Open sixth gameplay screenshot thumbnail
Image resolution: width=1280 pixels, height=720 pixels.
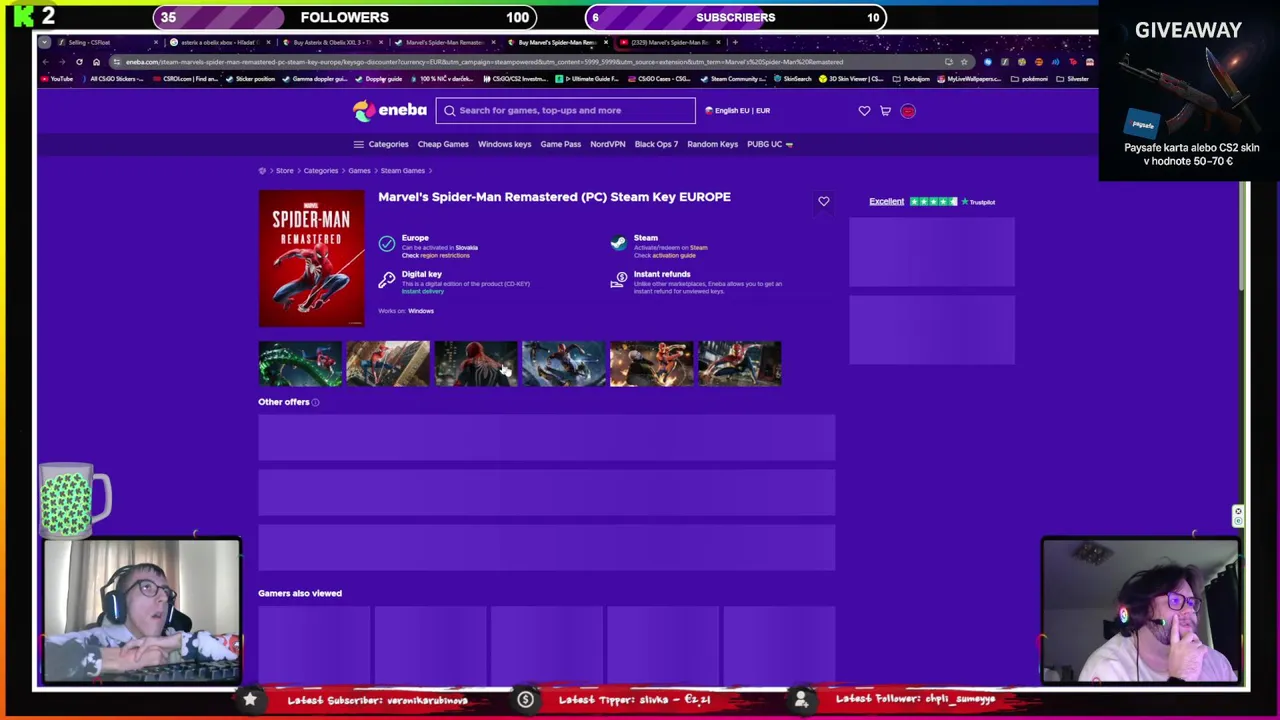pos(739,363)
